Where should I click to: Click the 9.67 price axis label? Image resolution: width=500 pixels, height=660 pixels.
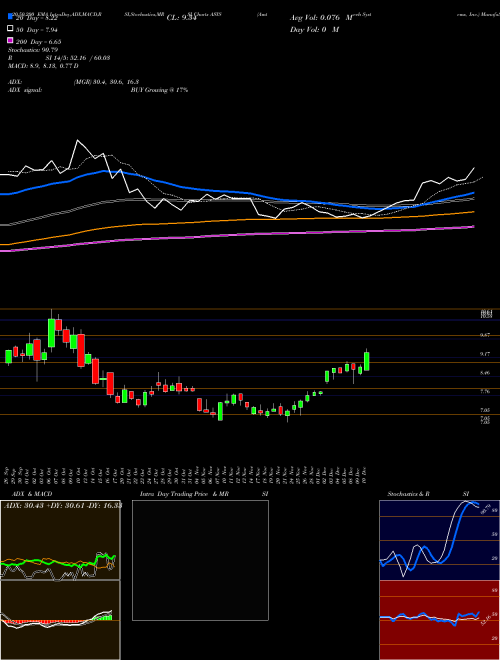tap(485, 335)
